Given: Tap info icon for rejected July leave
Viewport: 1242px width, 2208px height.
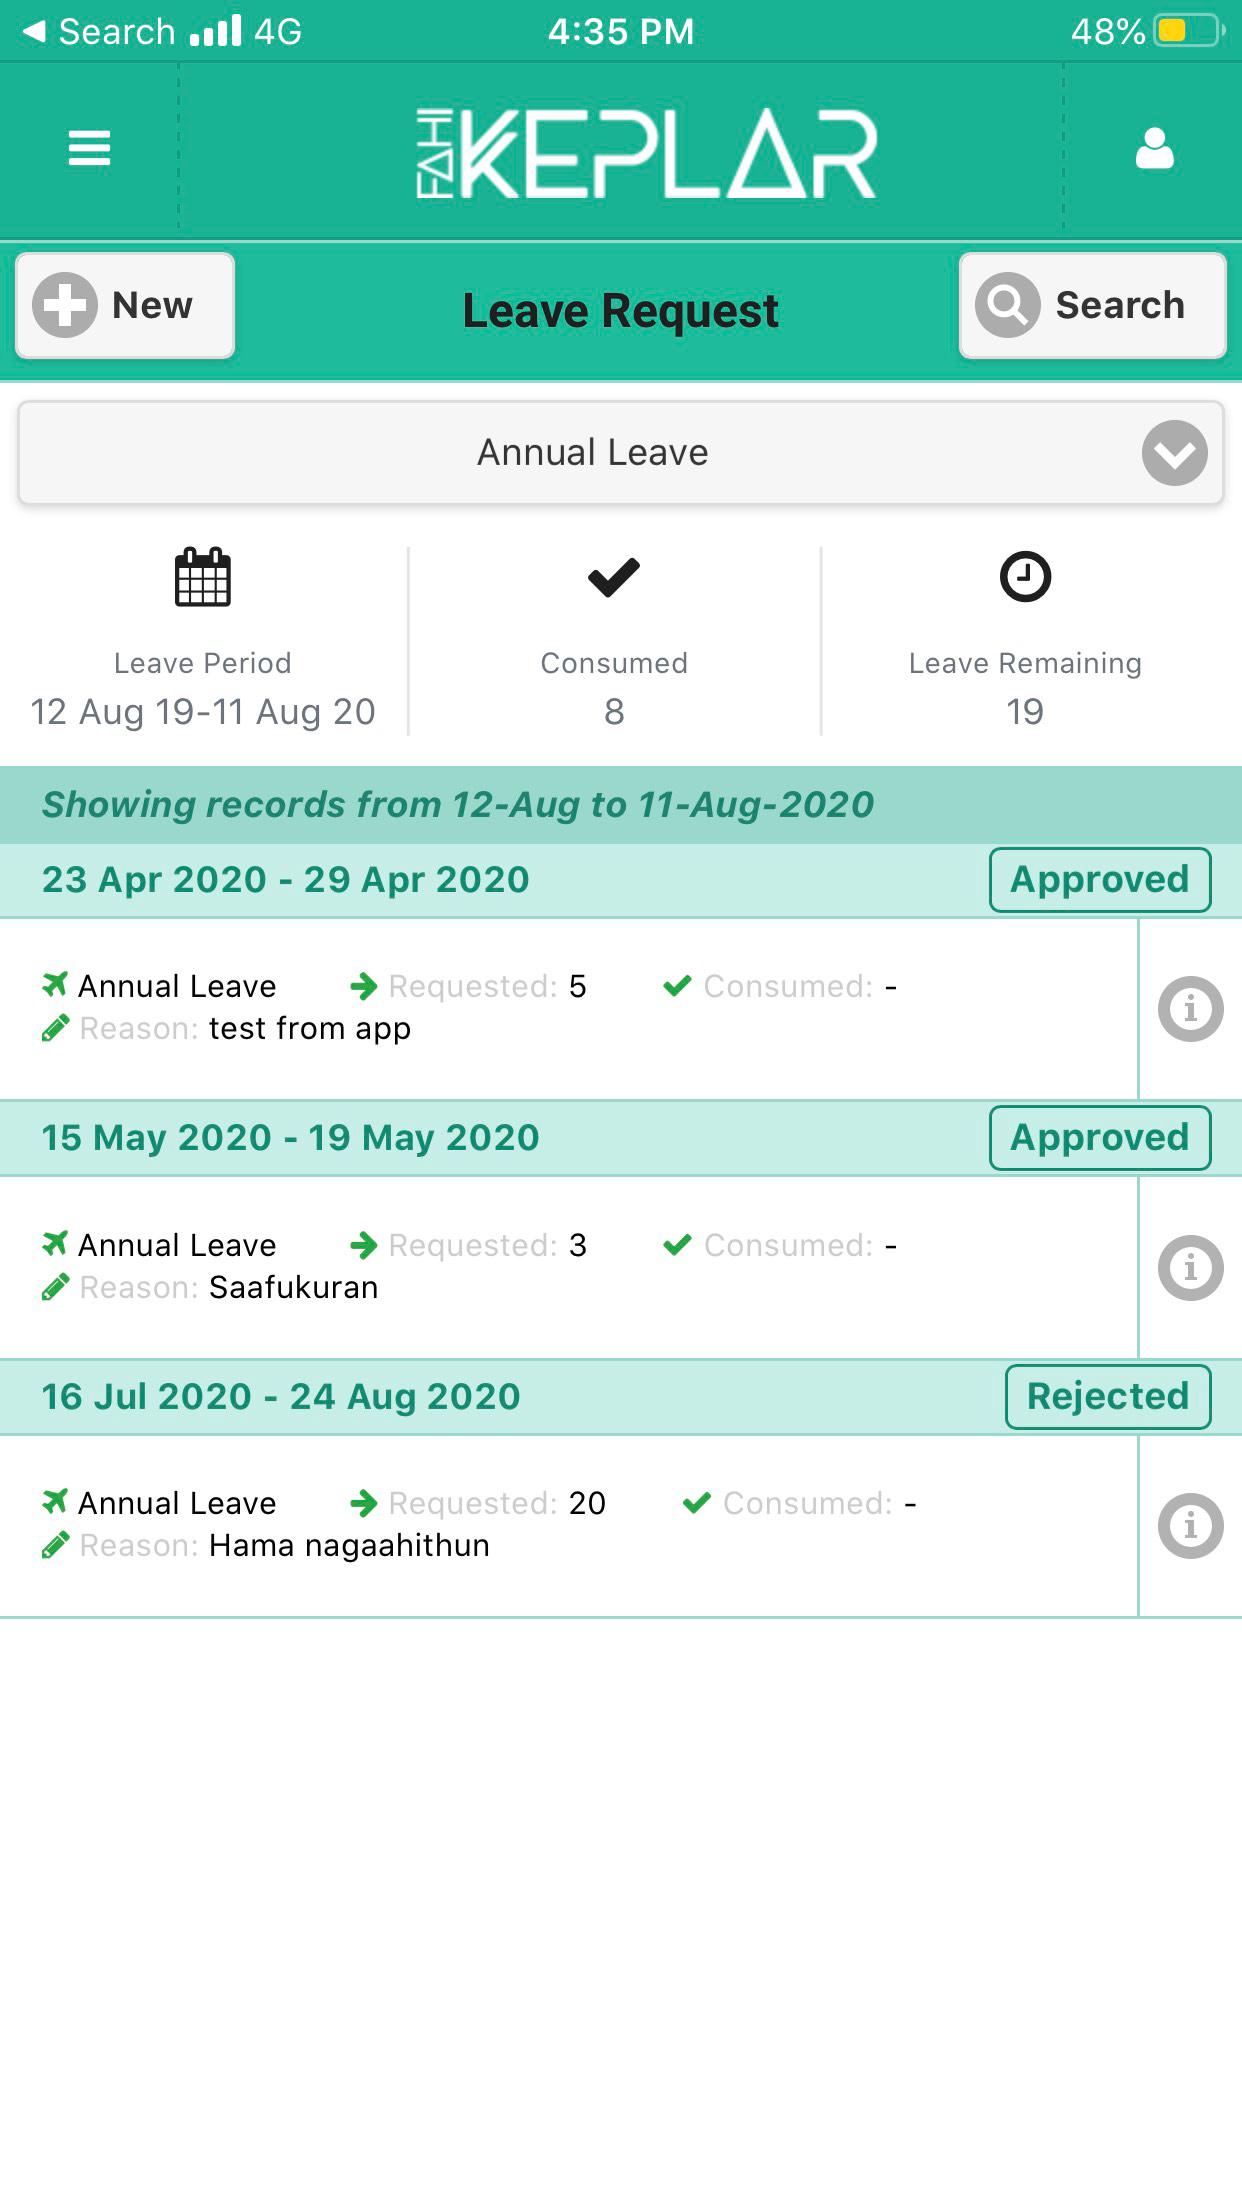Looking at the screenshot, I should coord(1190,1525).
